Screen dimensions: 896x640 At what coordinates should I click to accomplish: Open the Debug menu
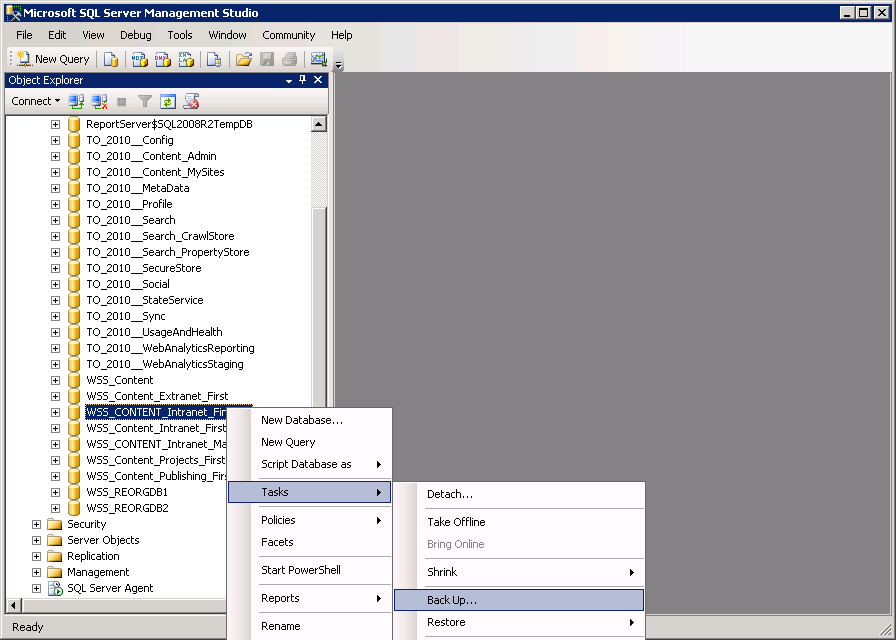tap(135, 35)
